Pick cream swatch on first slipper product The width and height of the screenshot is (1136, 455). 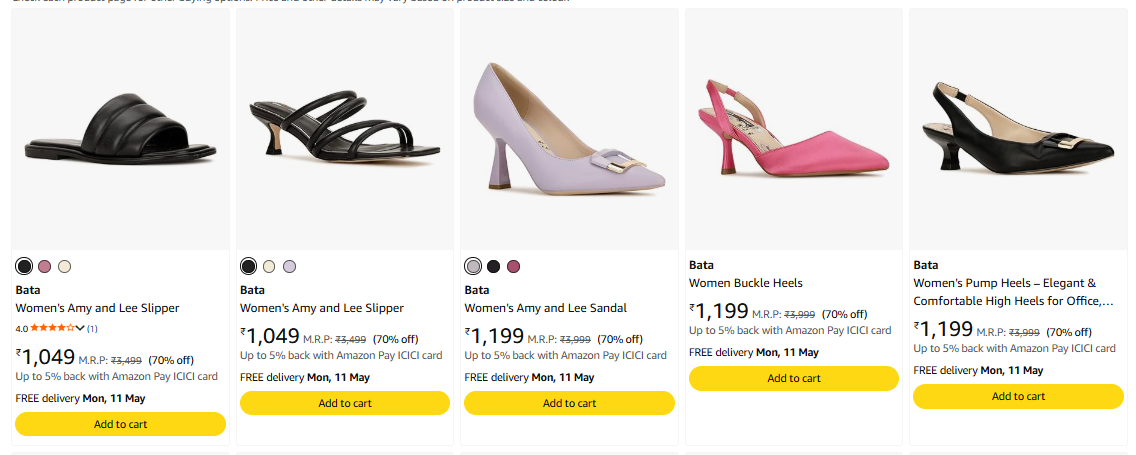[x=64, y=267]
